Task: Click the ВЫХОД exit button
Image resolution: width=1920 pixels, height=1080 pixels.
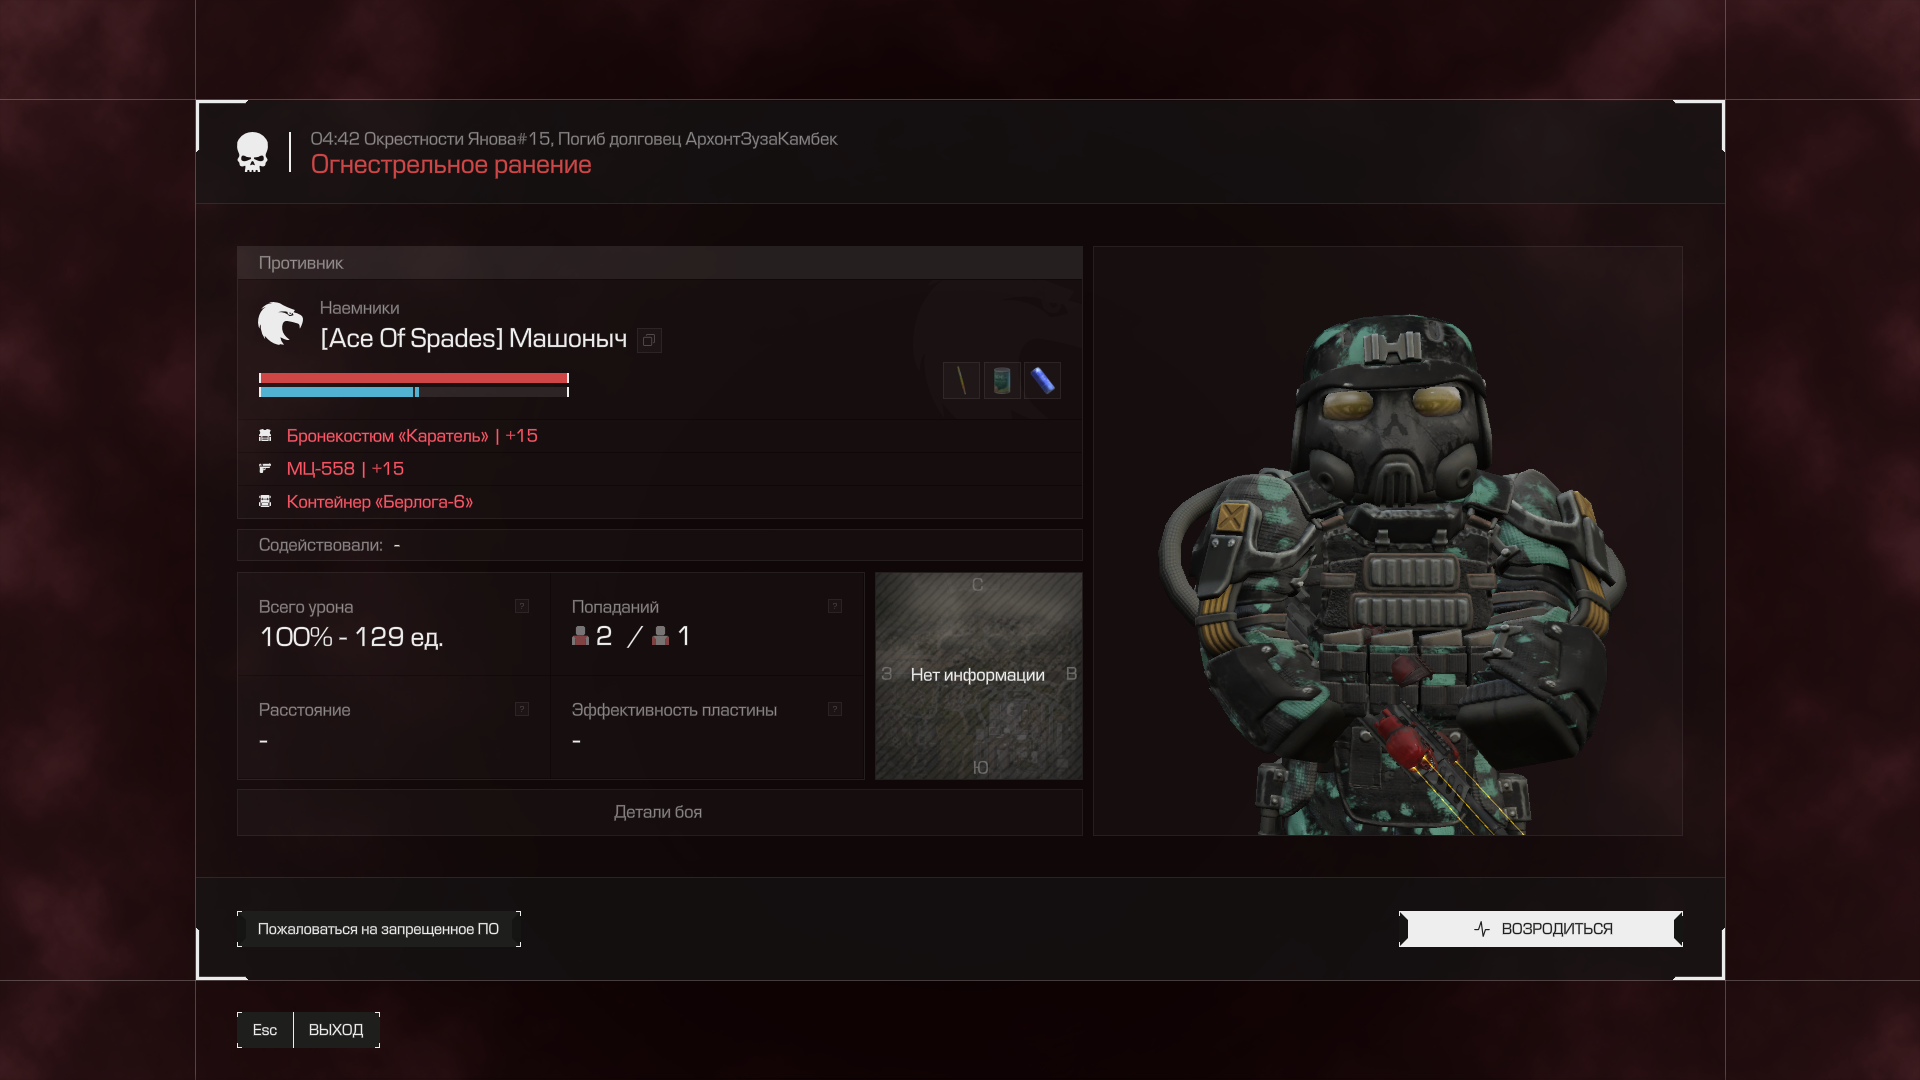Action: 336,1030
